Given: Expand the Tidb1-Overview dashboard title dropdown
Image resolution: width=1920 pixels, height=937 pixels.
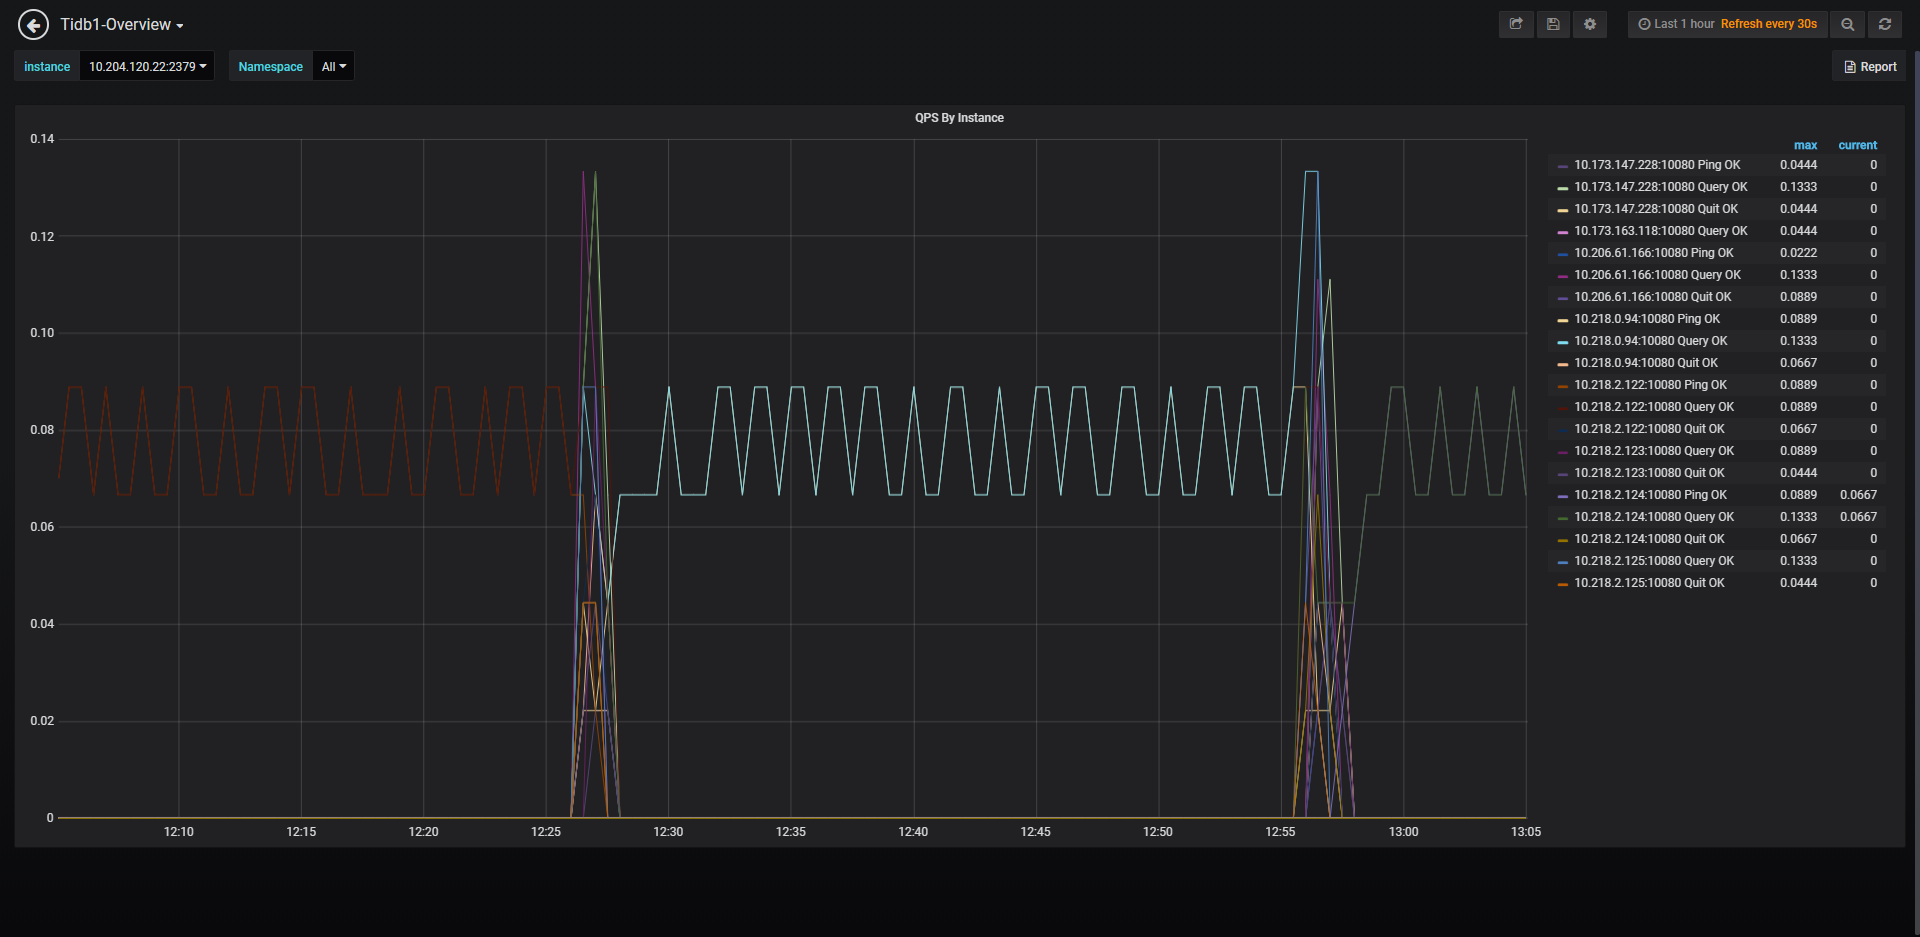Looking at the screenshot, I should pyautogui.click(x=122, y=24).
